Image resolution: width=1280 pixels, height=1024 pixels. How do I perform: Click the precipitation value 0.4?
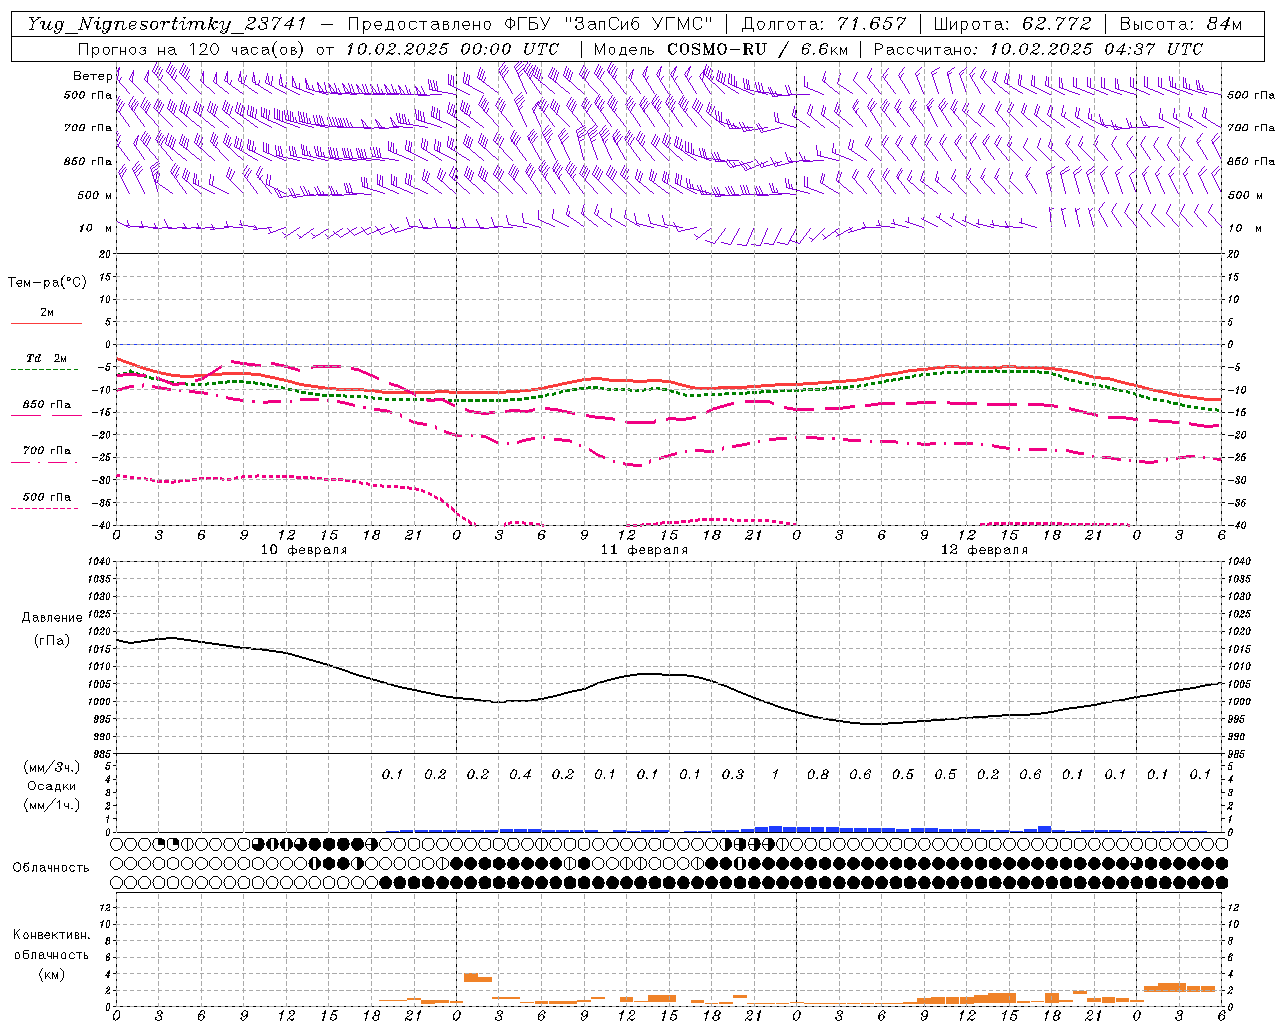[520, 774]
